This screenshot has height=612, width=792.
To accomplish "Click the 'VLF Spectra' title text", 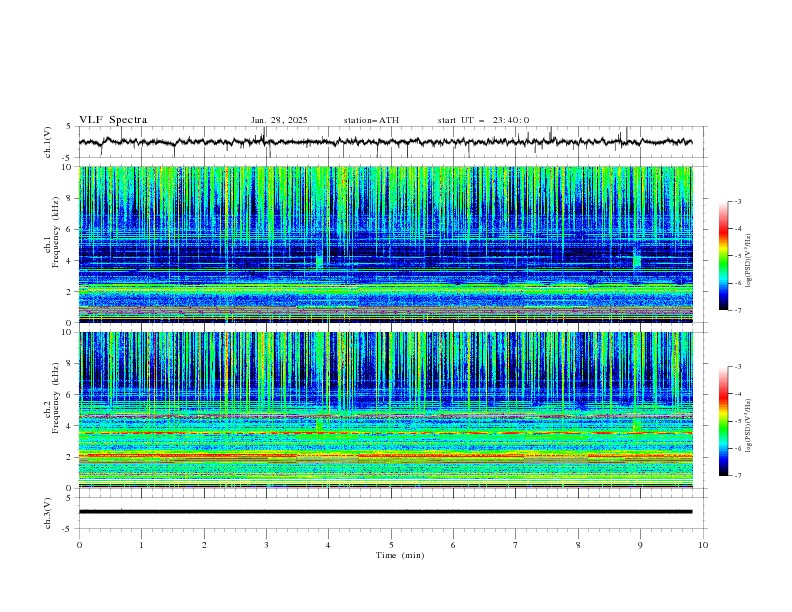I will tap(113, 120).
